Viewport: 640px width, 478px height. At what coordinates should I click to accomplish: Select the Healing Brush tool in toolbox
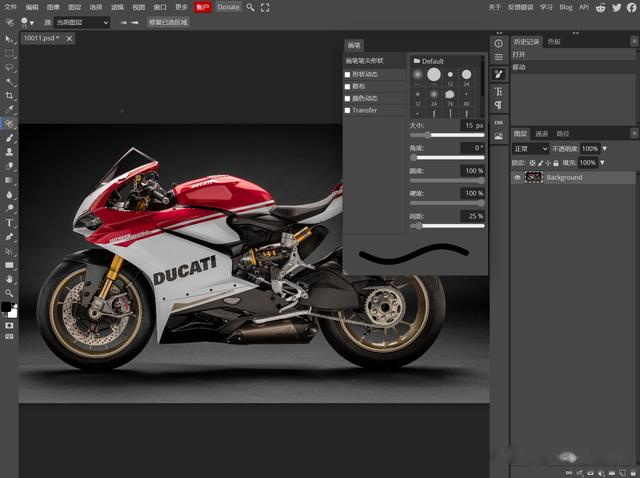coord(9,124)
